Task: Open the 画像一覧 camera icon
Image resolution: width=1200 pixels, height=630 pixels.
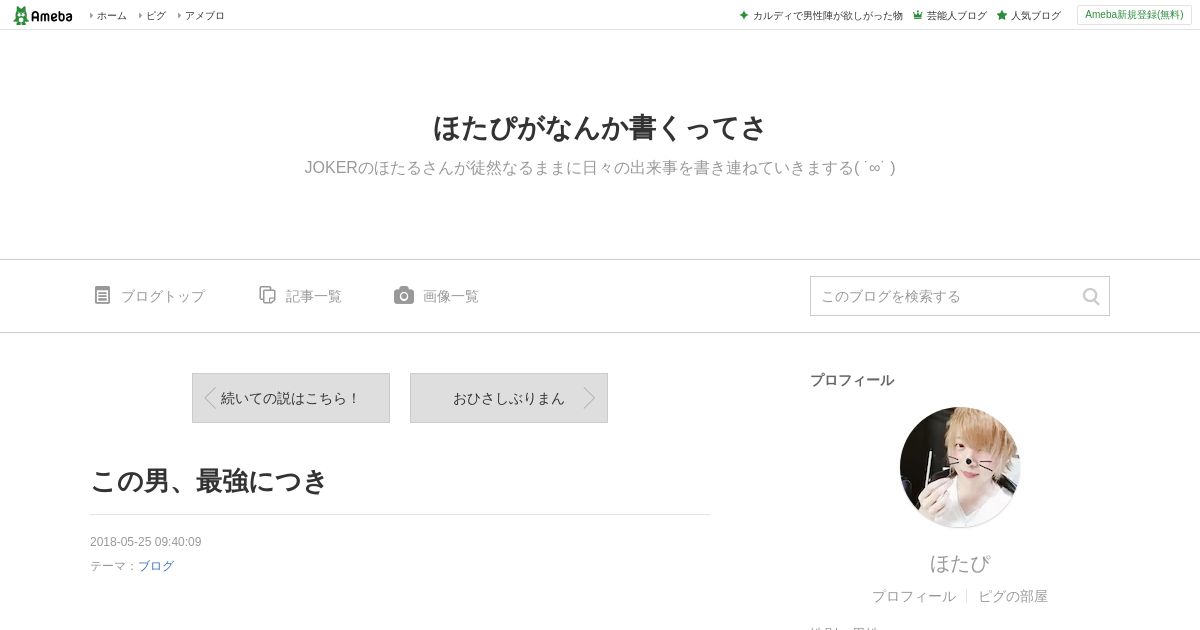Action: point(404,295)
